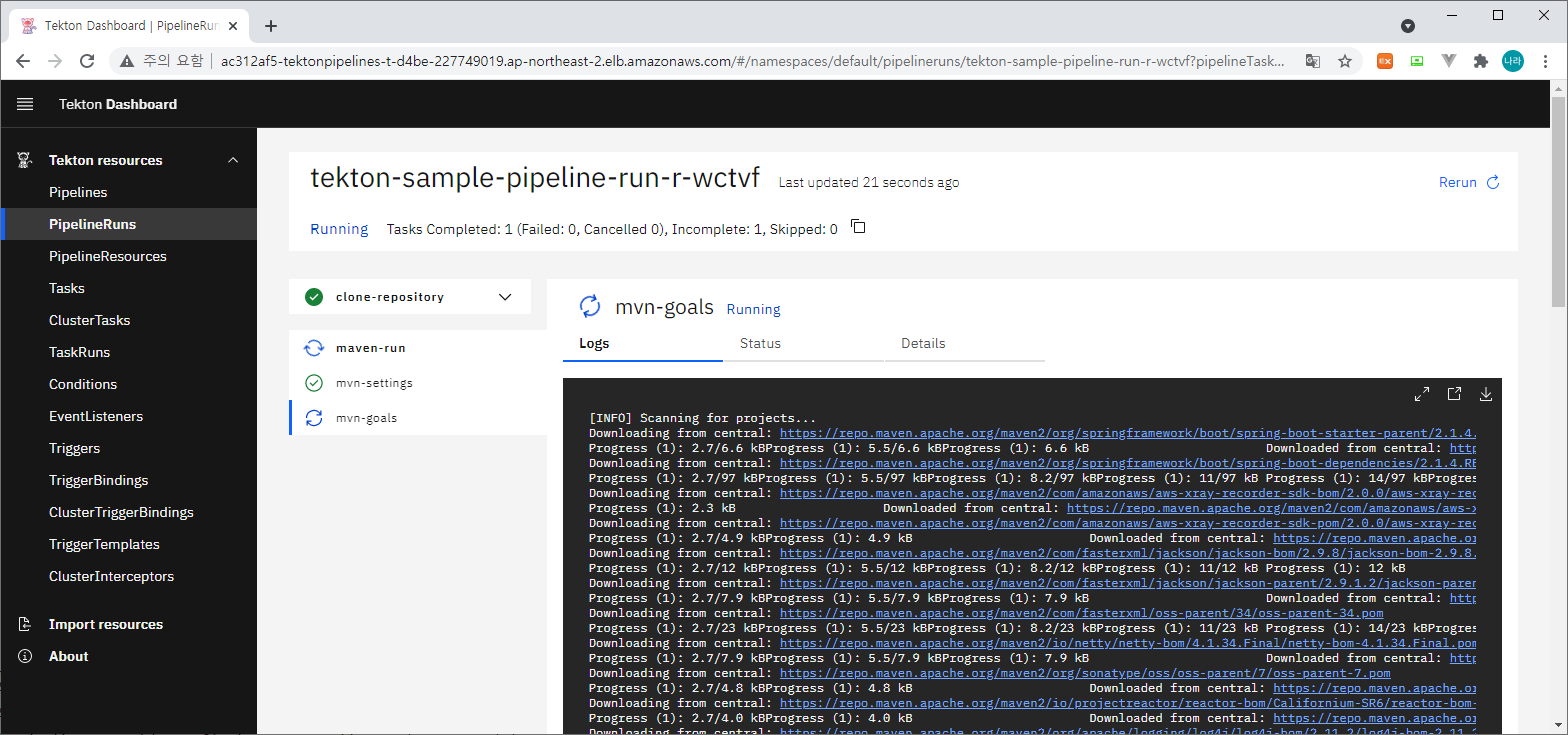Open the About page link
The width and height of the screenshot is (1568, 735).
[69, 656]
